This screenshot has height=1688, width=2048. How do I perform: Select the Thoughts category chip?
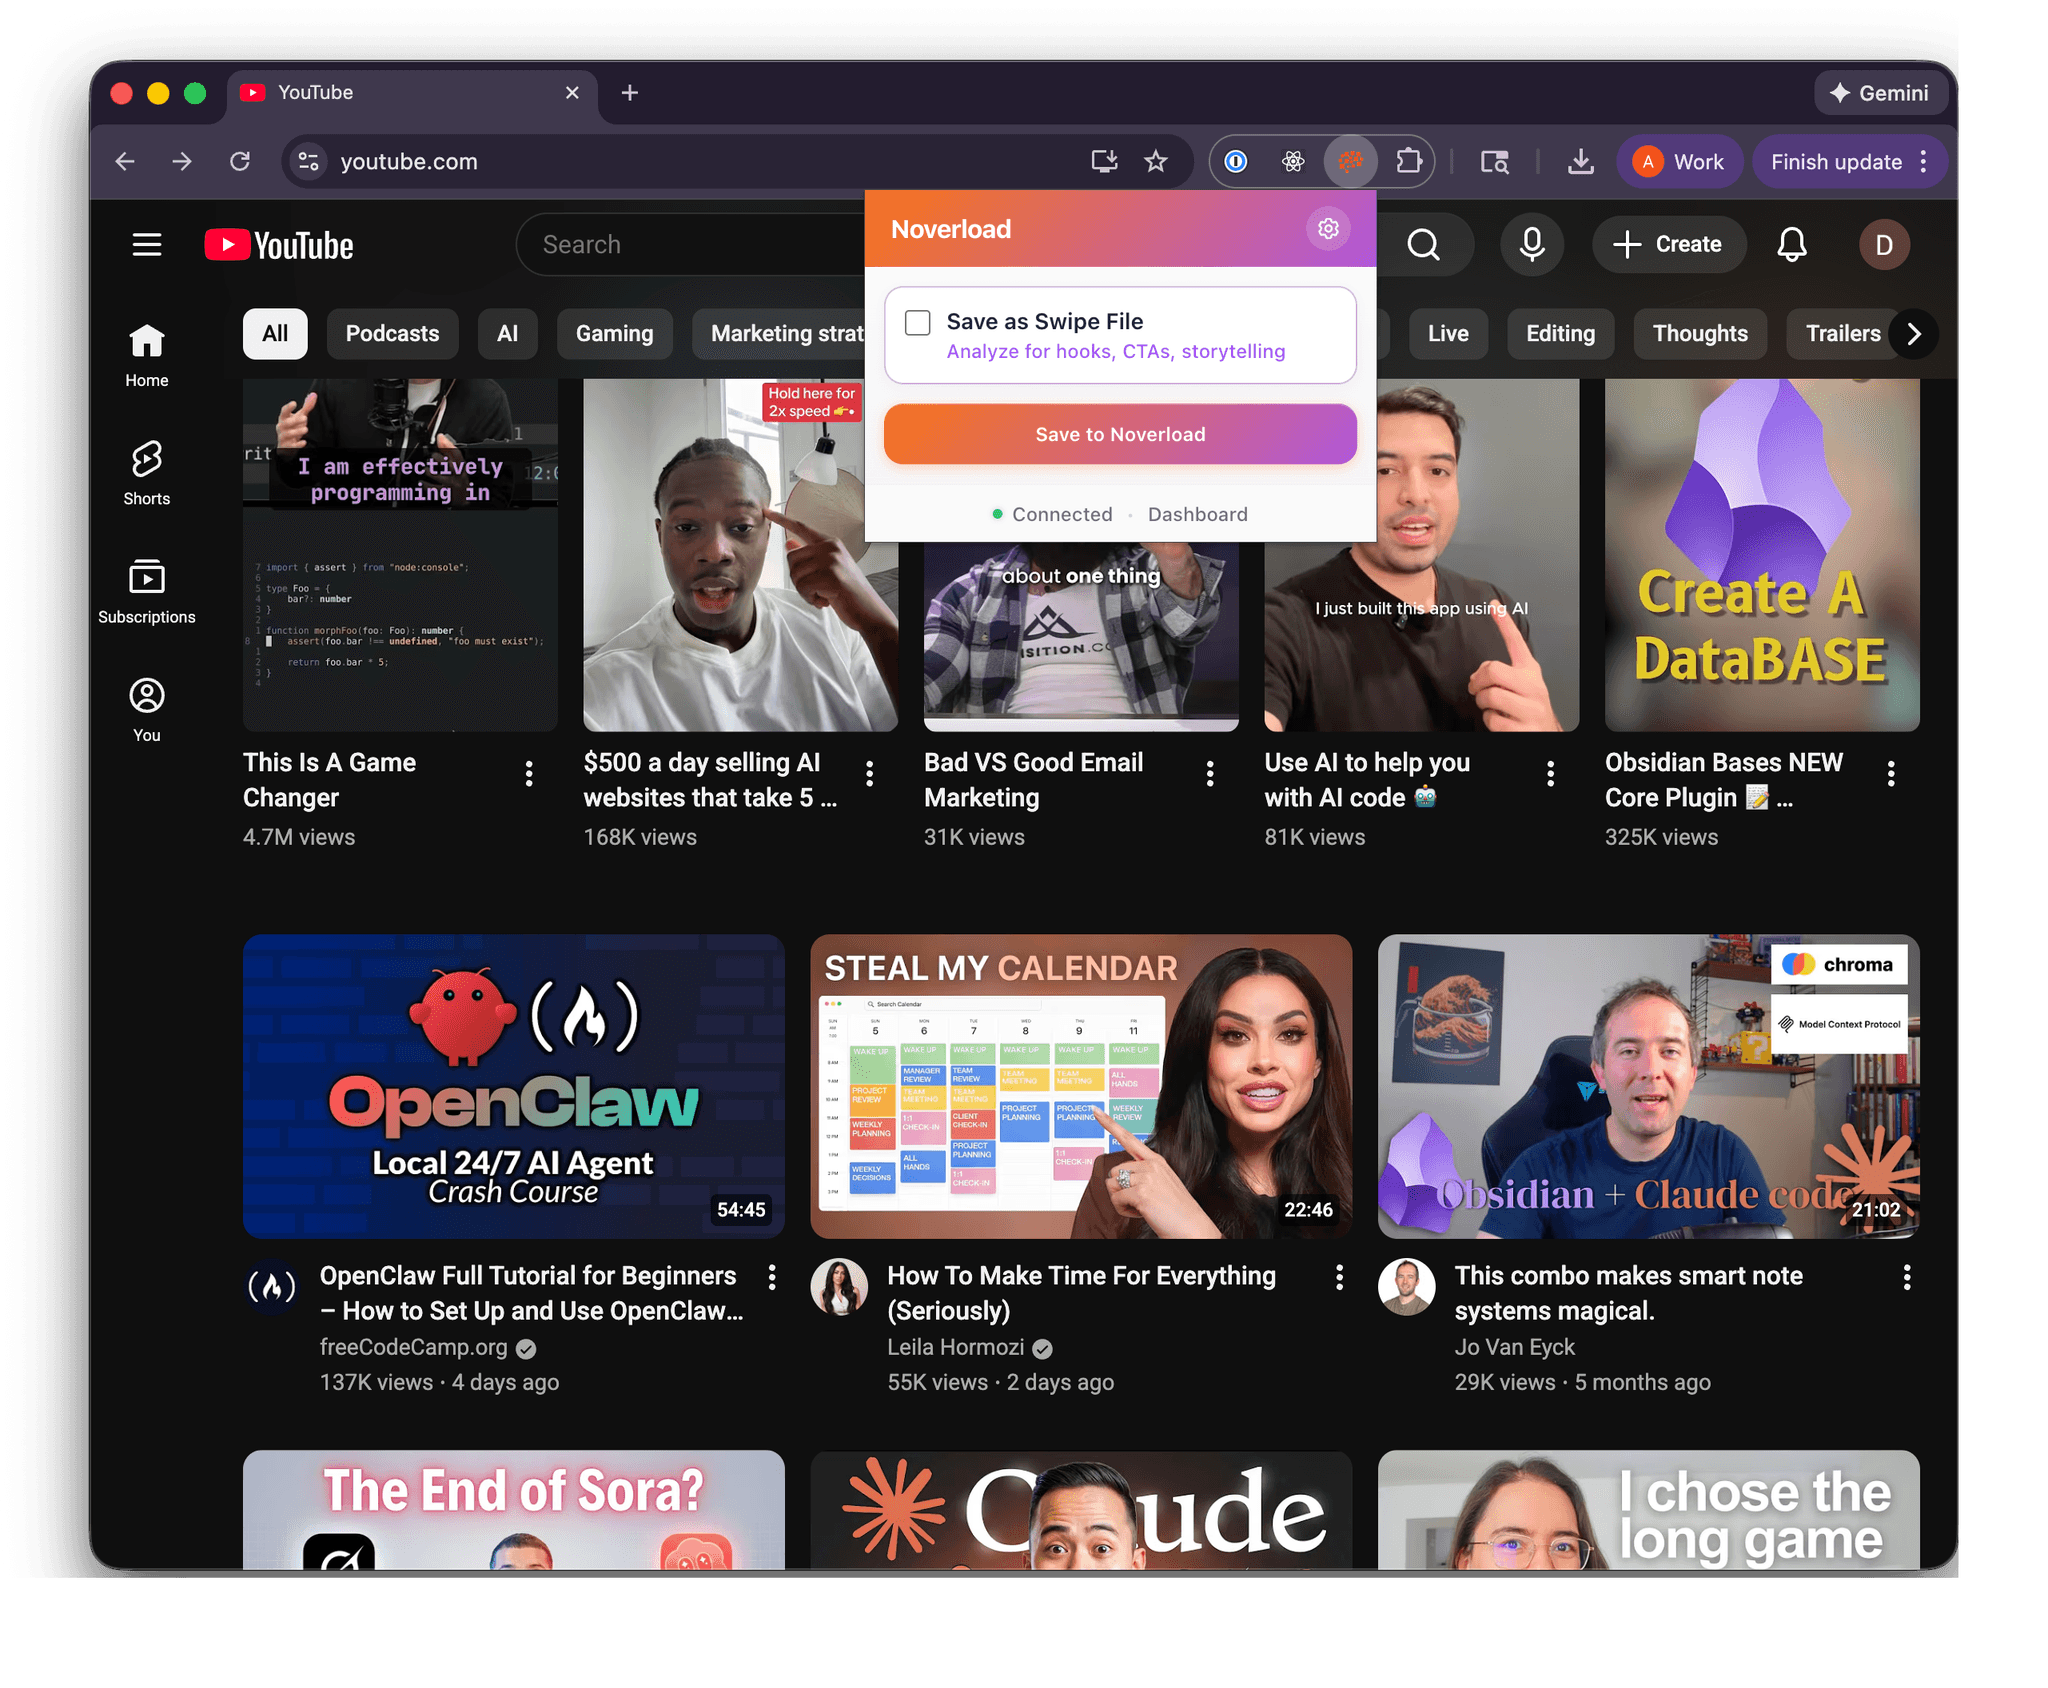(x=1700, y=334)
